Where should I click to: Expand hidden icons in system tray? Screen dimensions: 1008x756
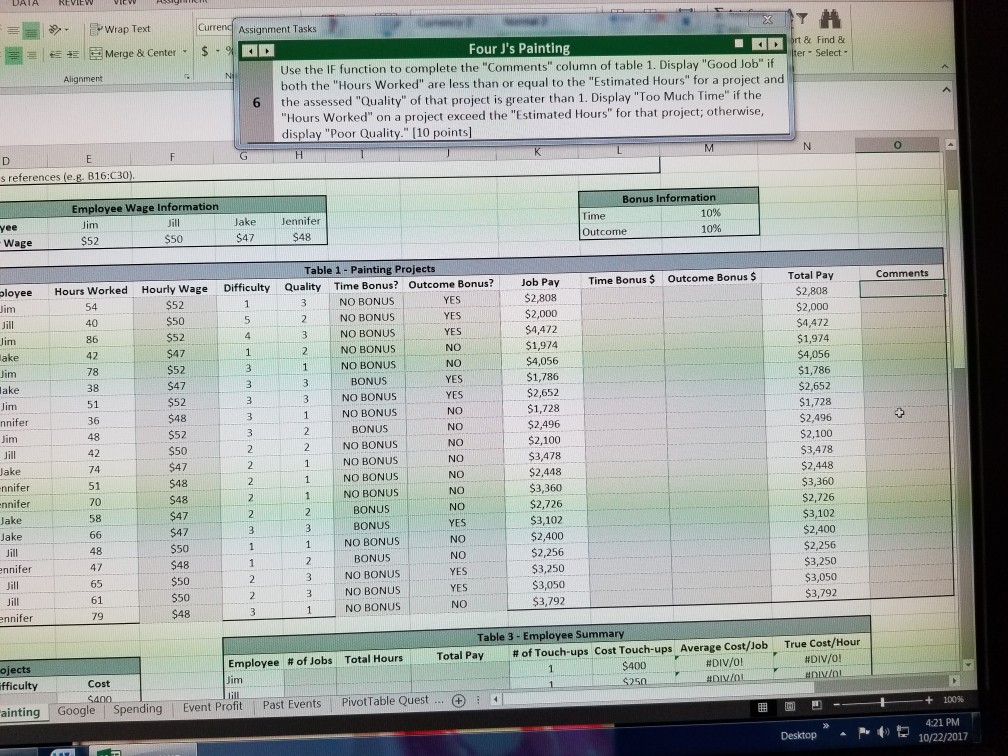pos(842,733)
